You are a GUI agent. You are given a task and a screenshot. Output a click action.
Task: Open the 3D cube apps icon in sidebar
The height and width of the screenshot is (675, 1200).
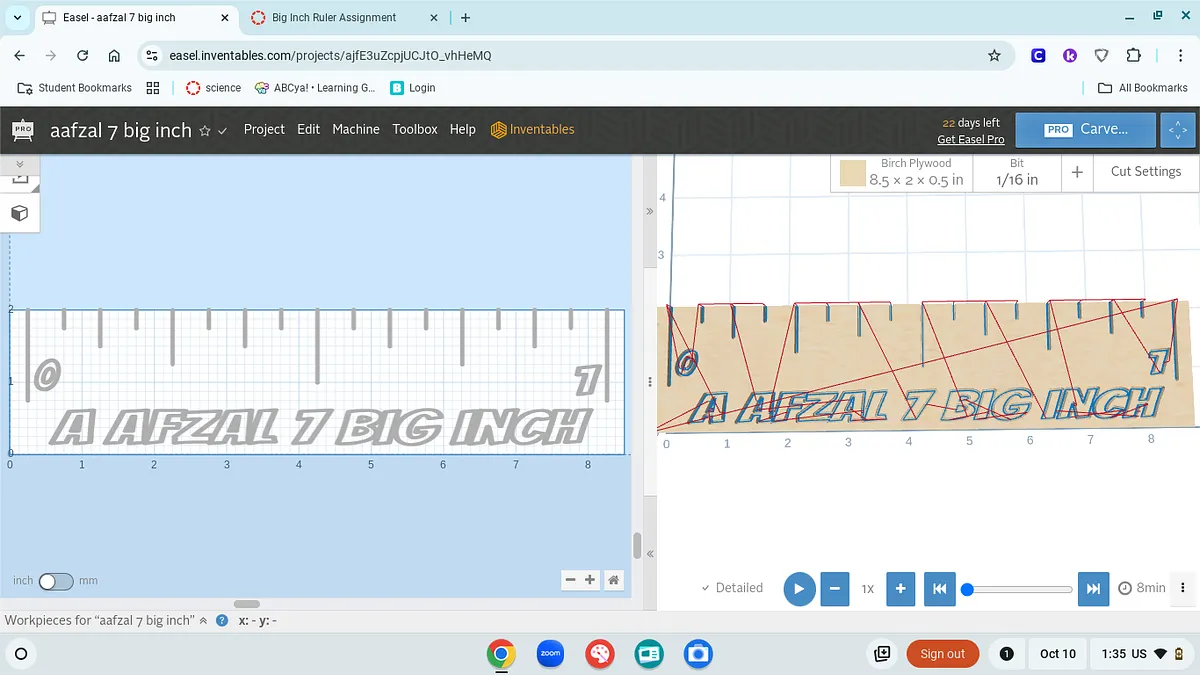(x=19, y=213)
